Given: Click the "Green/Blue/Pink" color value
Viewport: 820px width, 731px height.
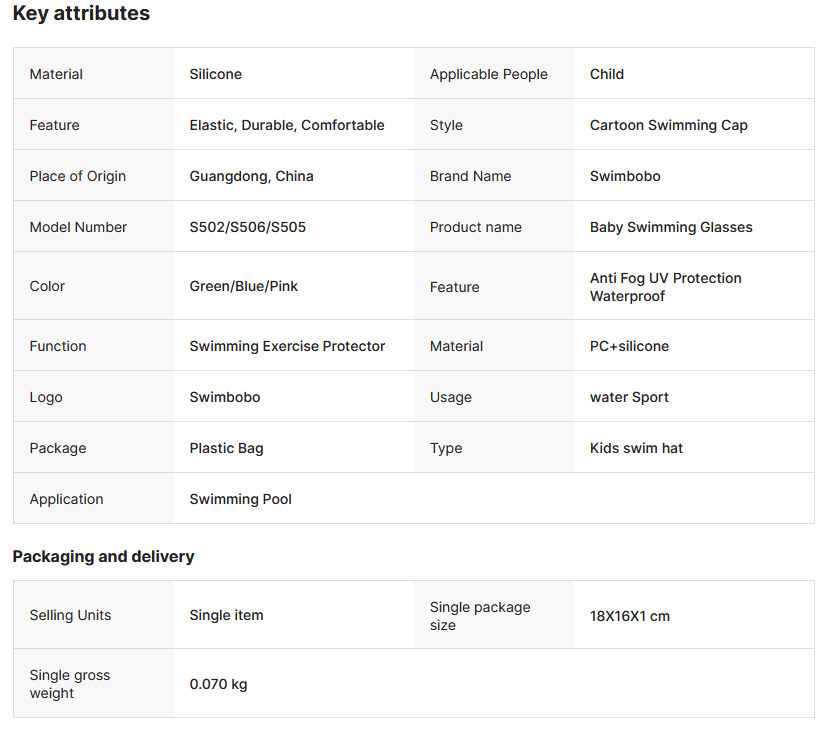Looking at the screenshot, I should point(243,286).
